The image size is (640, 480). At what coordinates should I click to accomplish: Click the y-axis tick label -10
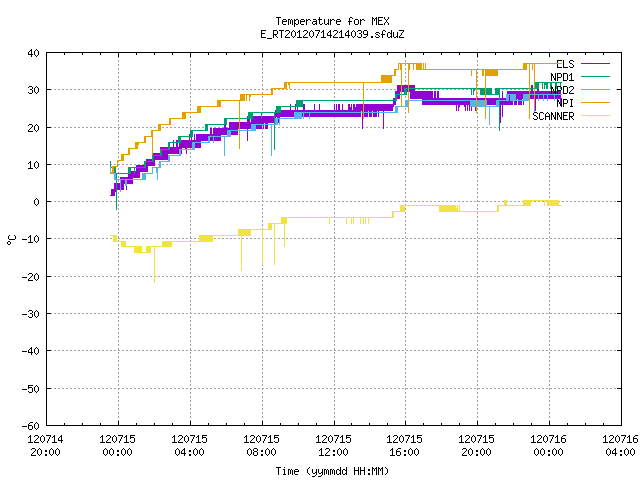(x=31, y=239)
